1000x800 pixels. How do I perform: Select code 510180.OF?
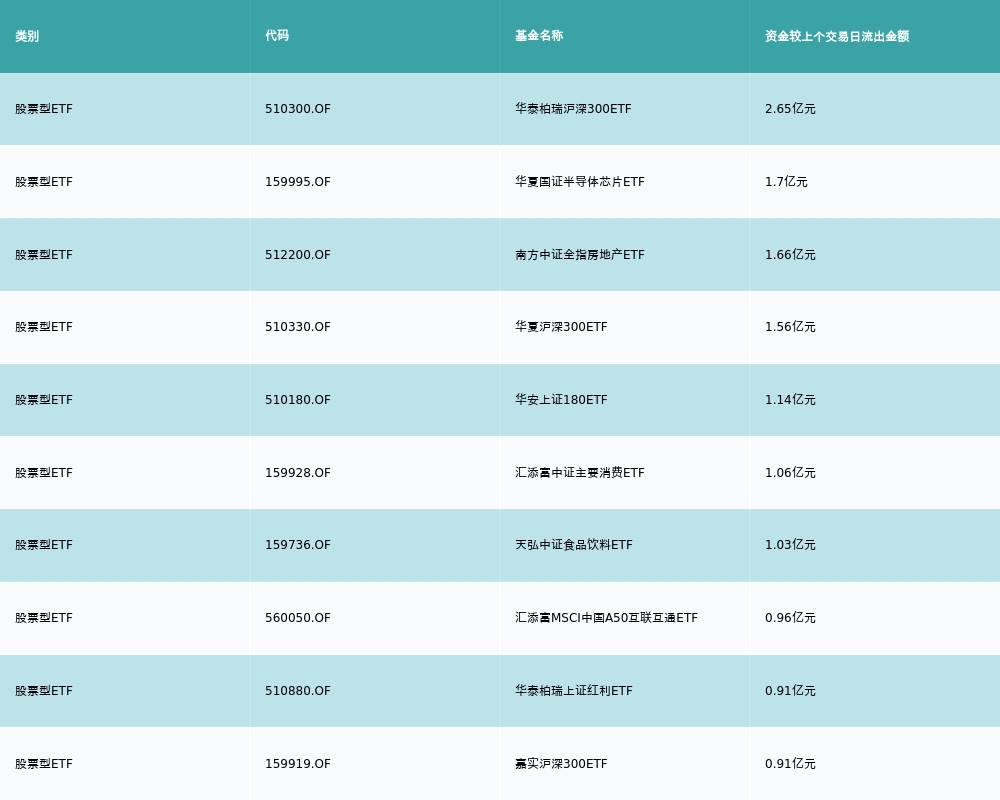click(x=298, y=400)
